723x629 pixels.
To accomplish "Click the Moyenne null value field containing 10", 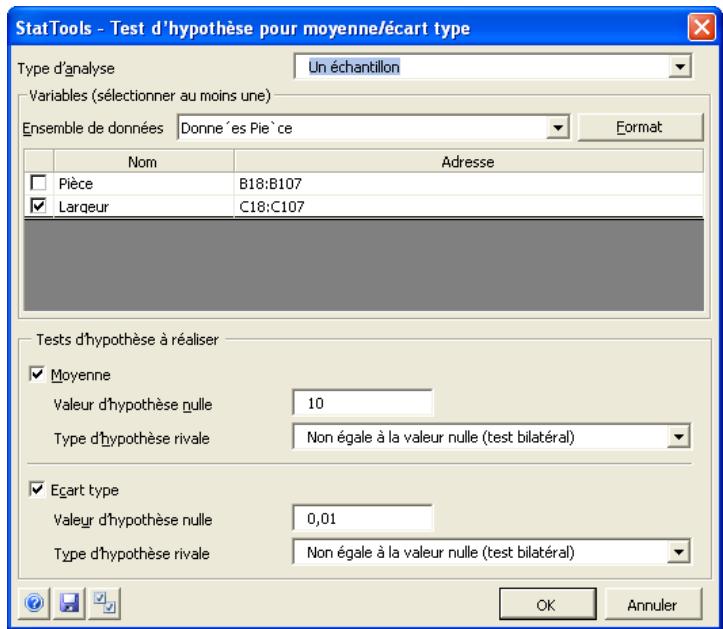I will [363, 403].
